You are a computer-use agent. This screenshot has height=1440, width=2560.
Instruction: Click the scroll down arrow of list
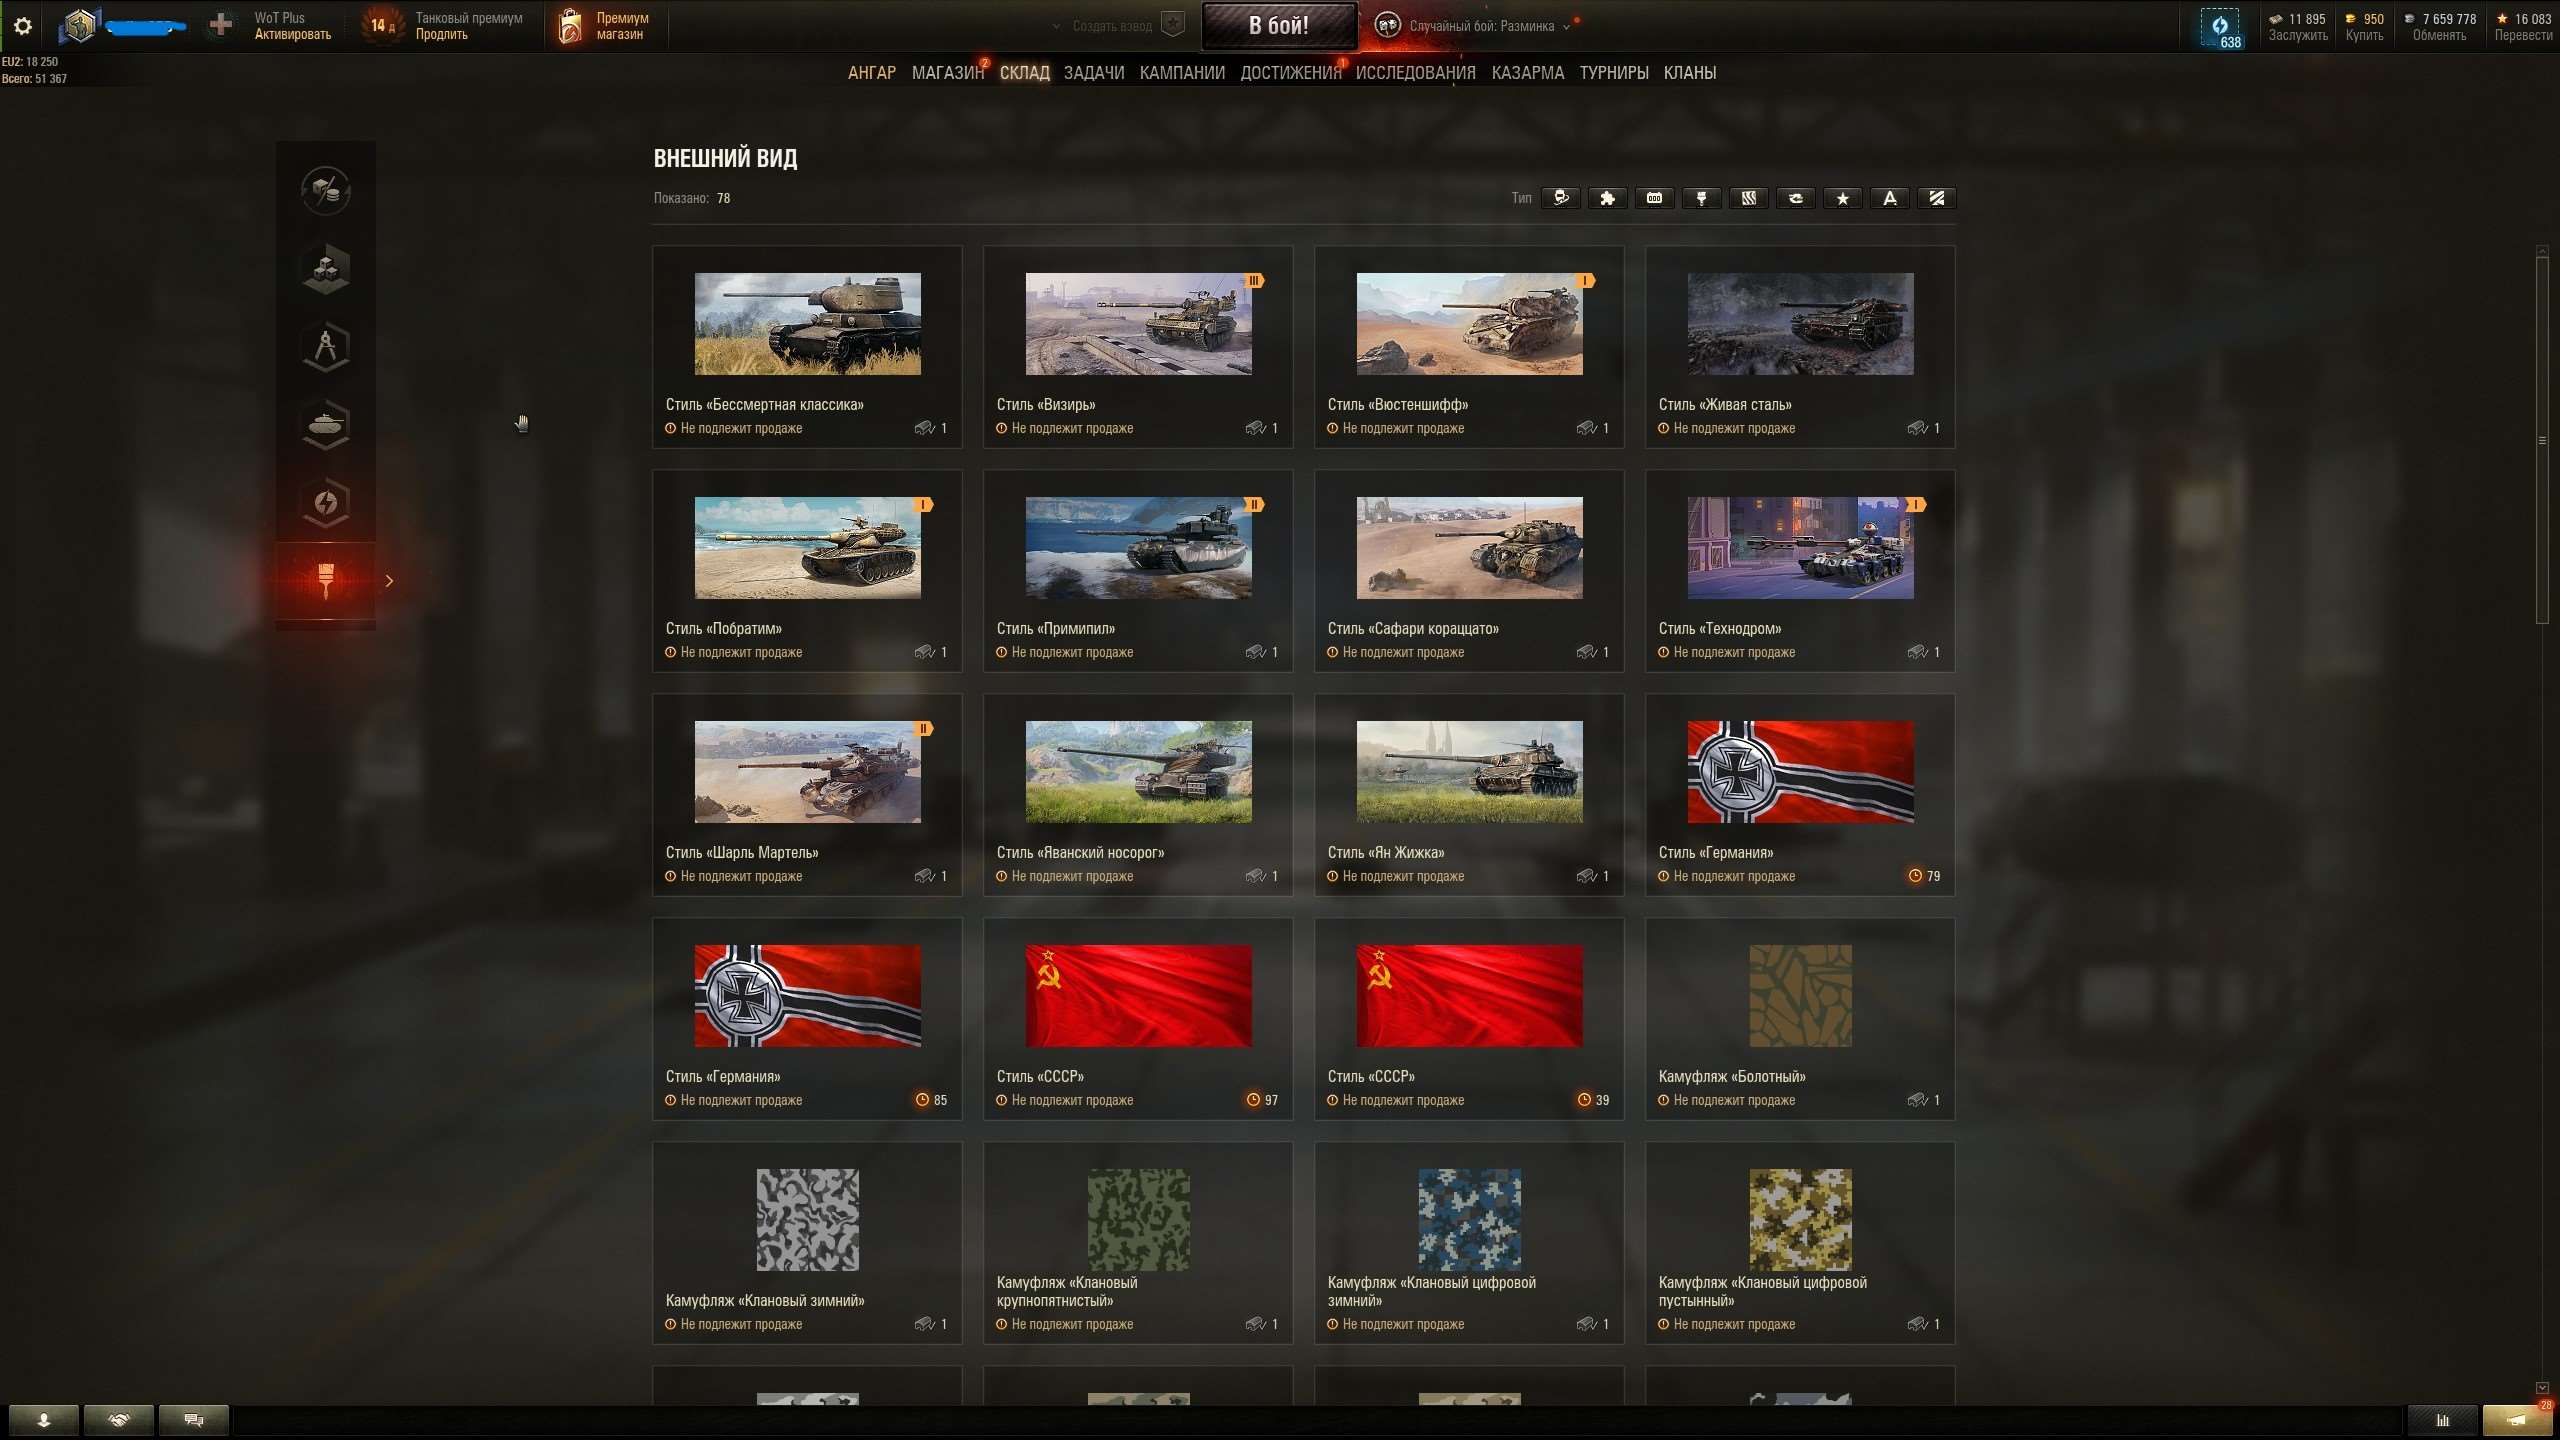2542,1388
